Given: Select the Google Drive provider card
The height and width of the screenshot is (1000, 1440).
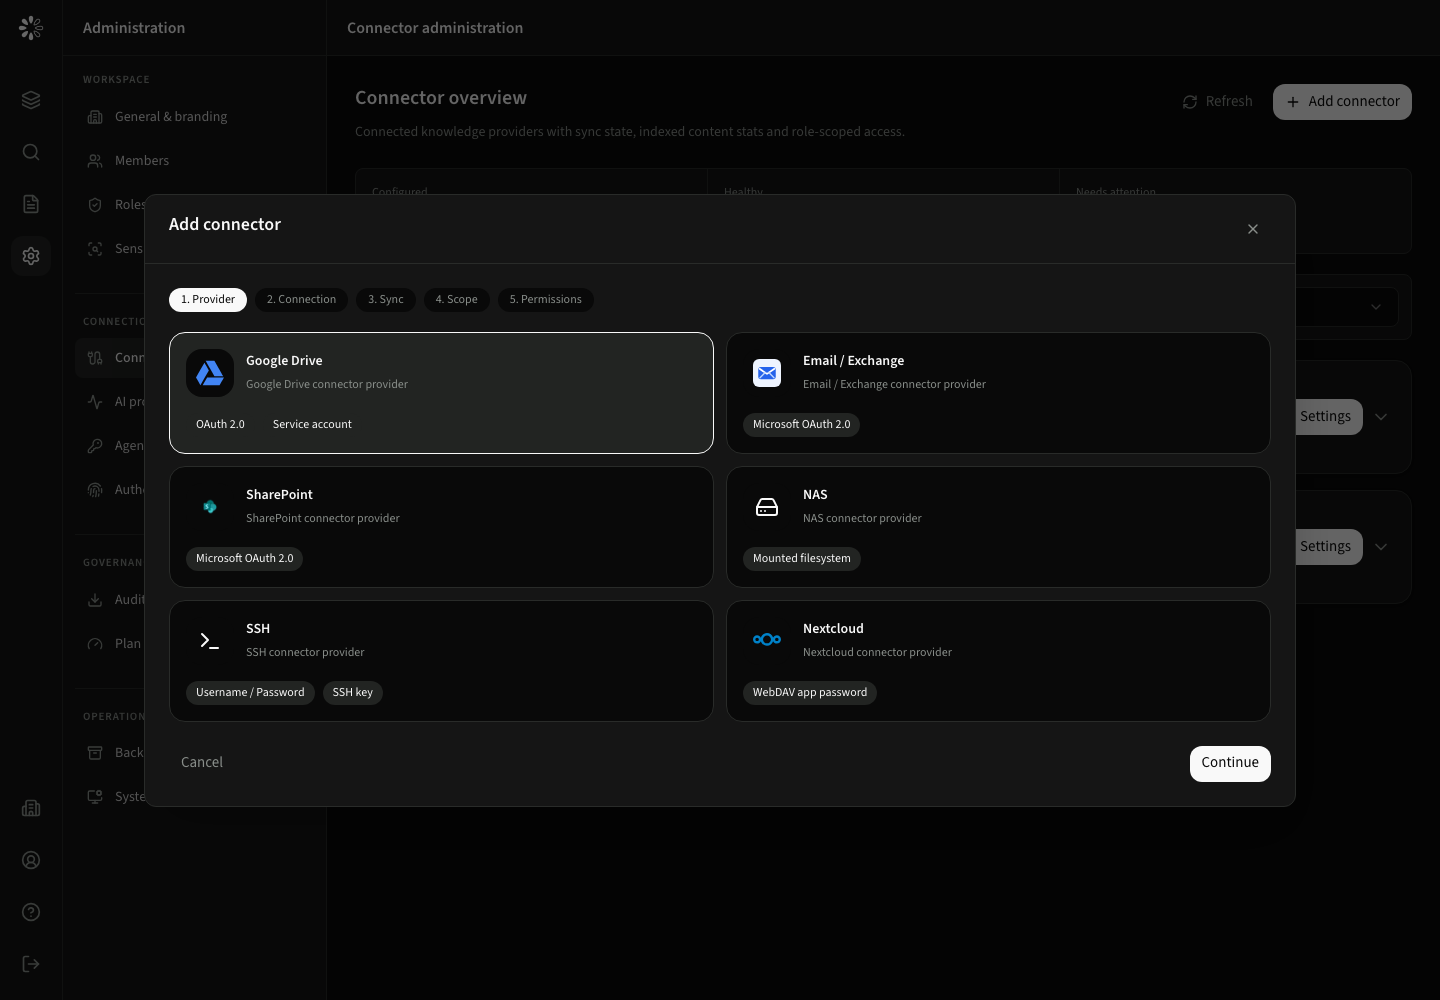Looking at the screenshot, I should [x=441, y=393].
